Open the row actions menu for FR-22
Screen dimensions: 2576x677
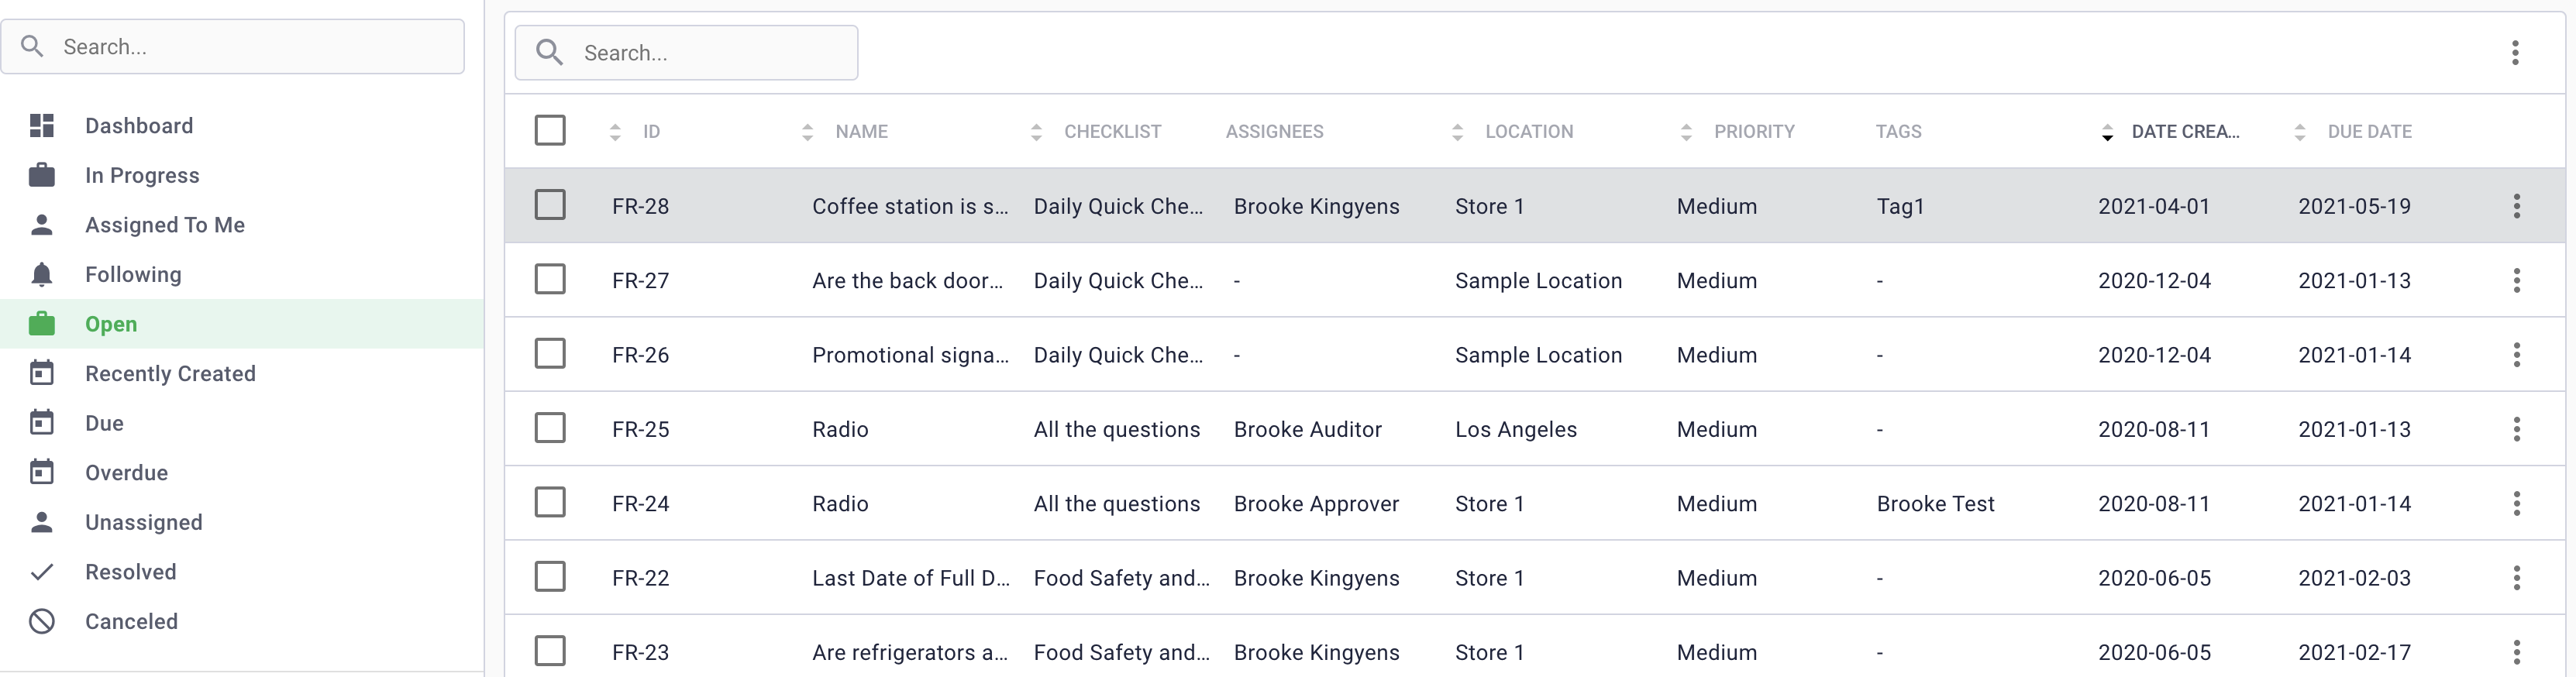tap(2516, 578)
